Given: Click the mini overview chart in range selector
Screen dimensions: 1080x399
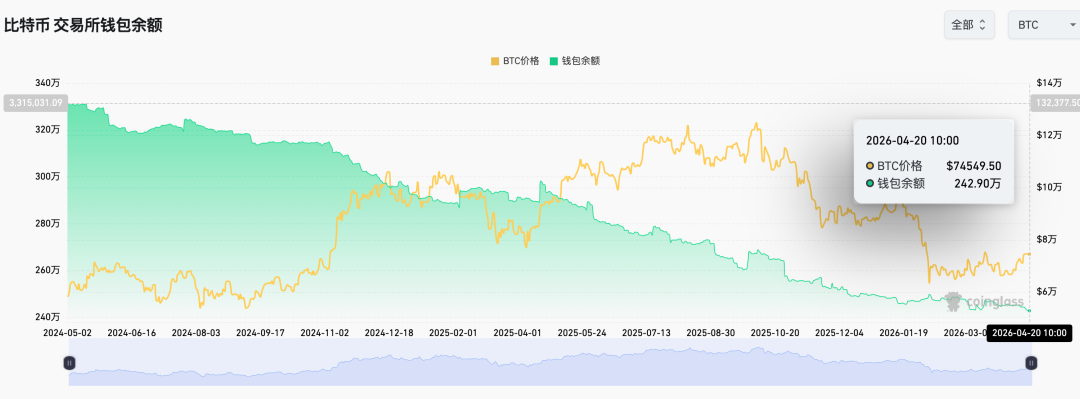Looking at the screenshot, I should click(550, 362).
